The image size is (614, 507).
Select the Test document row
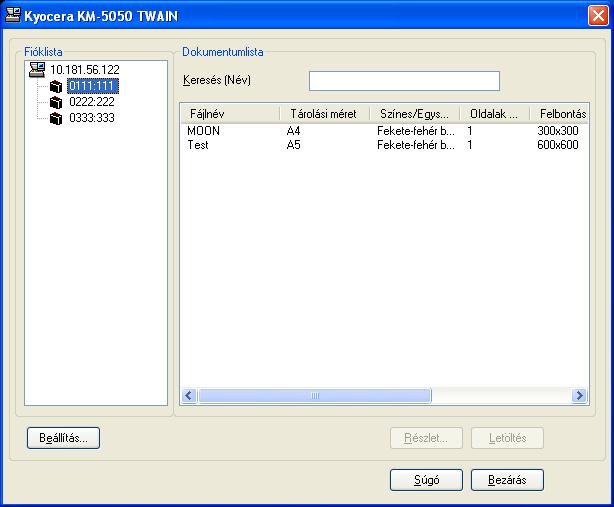click(385, 145)
